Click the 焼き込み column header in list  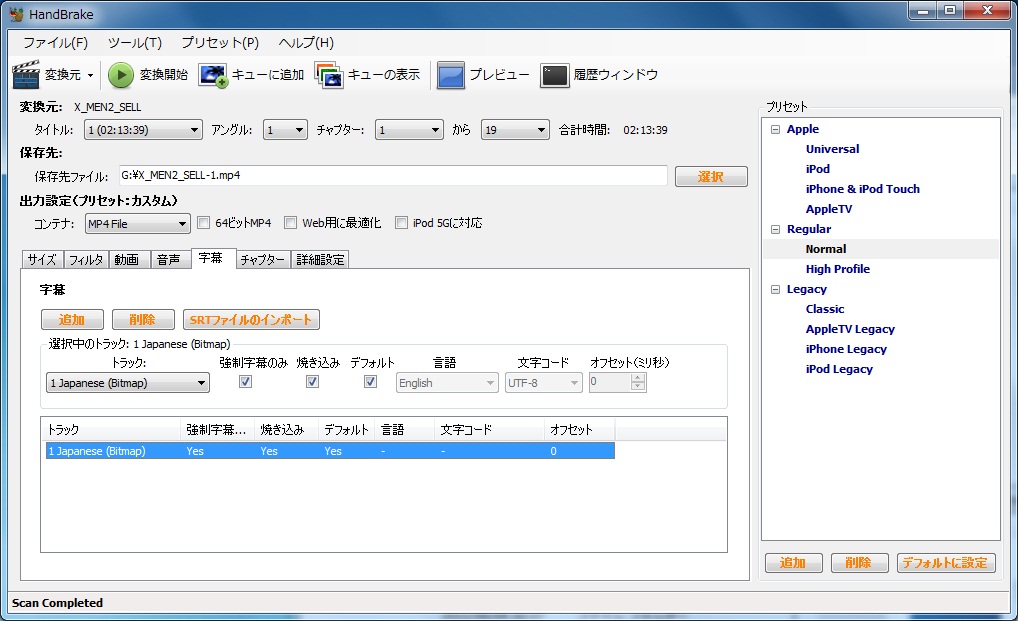pos(286,430)
